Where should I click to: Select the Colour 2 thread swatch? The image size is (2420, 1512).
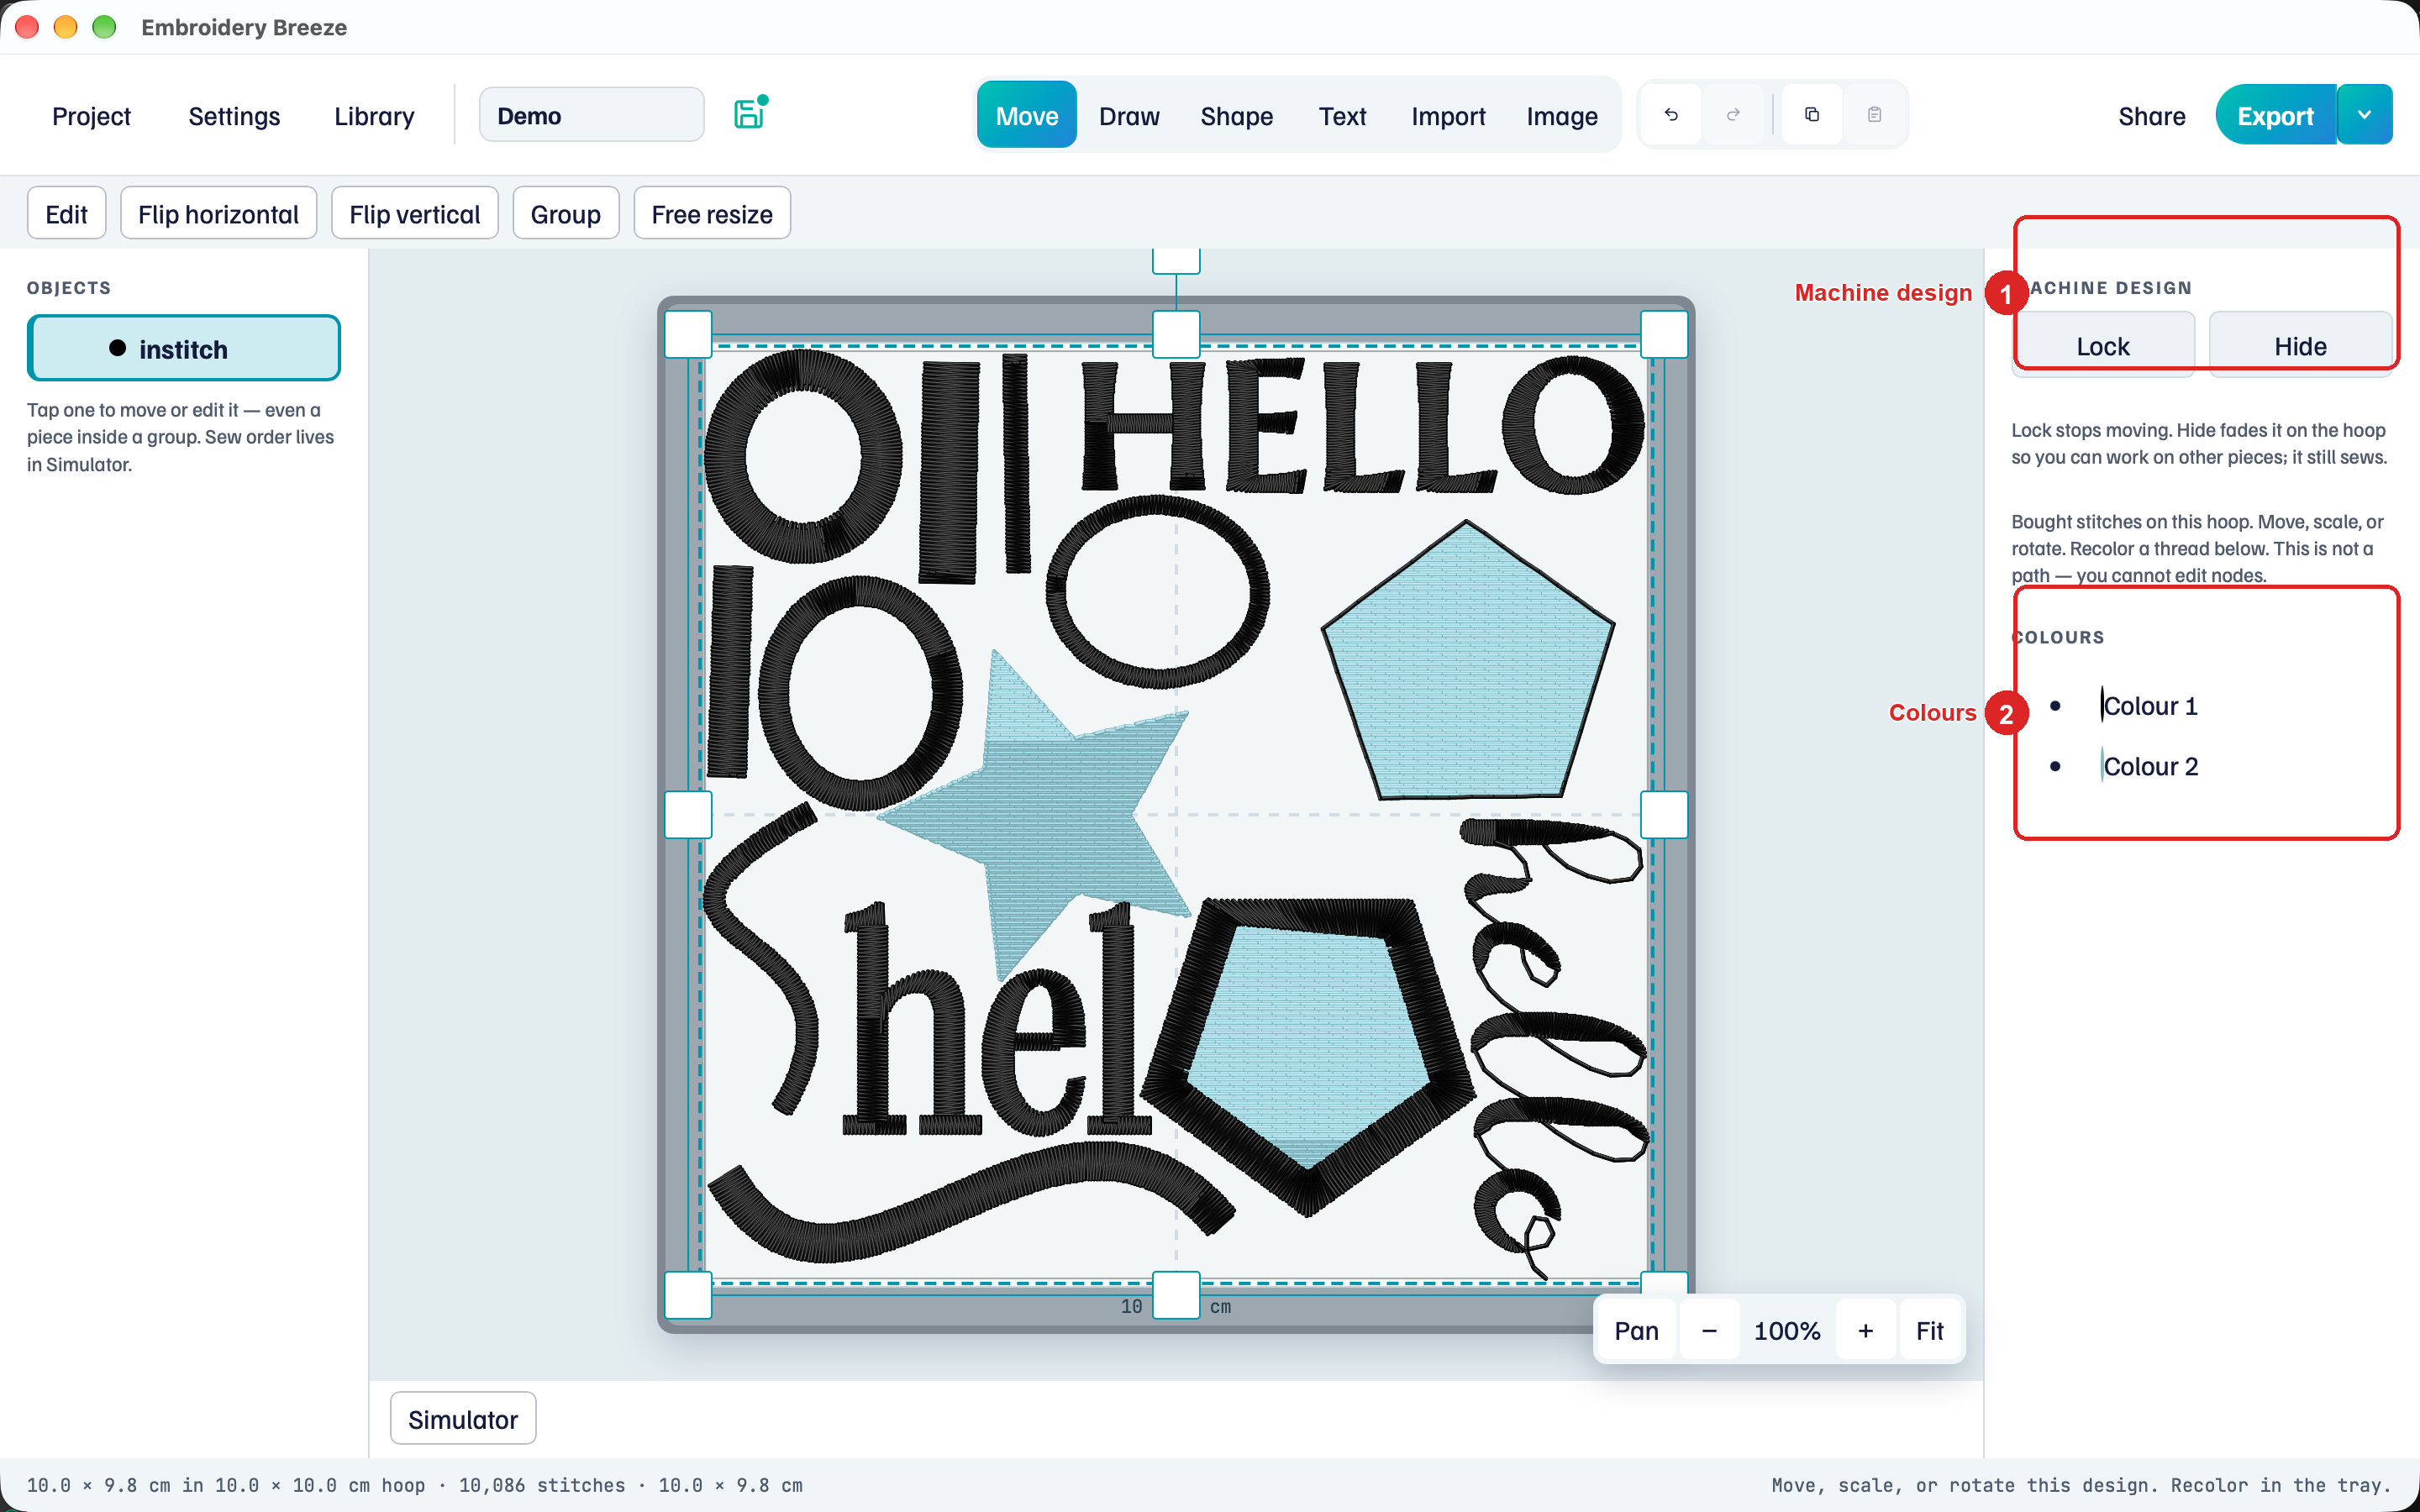tap(2102, 766)
